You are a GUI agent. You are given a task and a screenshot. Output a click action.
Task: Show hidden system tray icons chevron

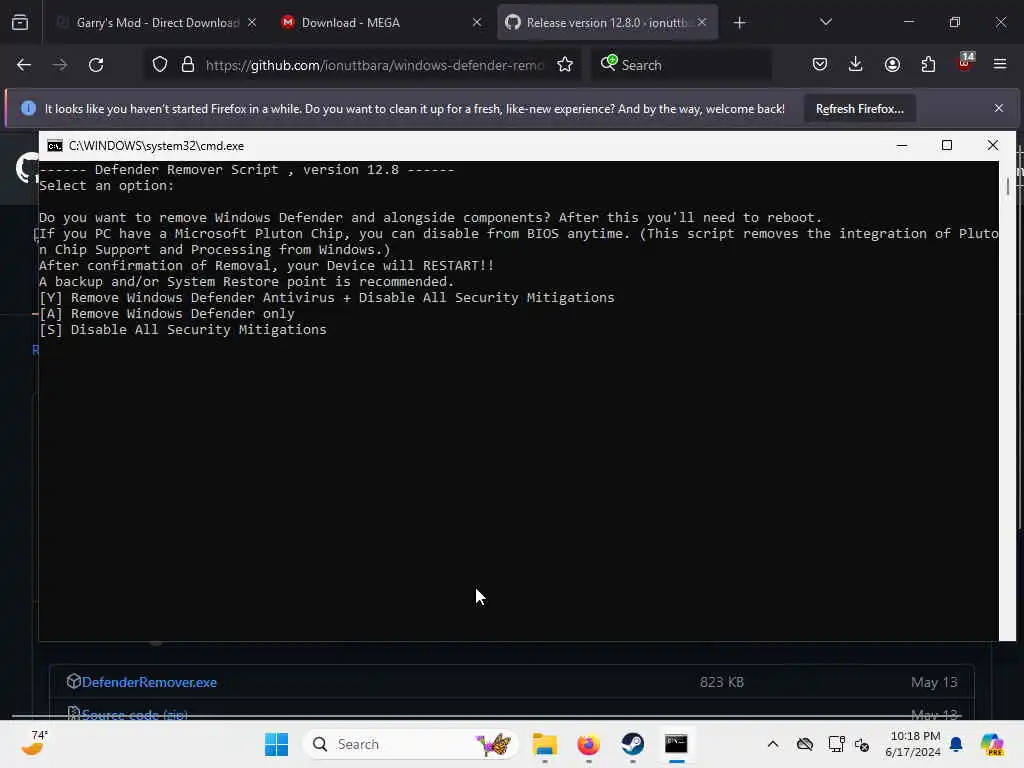[x=773, y=744]
